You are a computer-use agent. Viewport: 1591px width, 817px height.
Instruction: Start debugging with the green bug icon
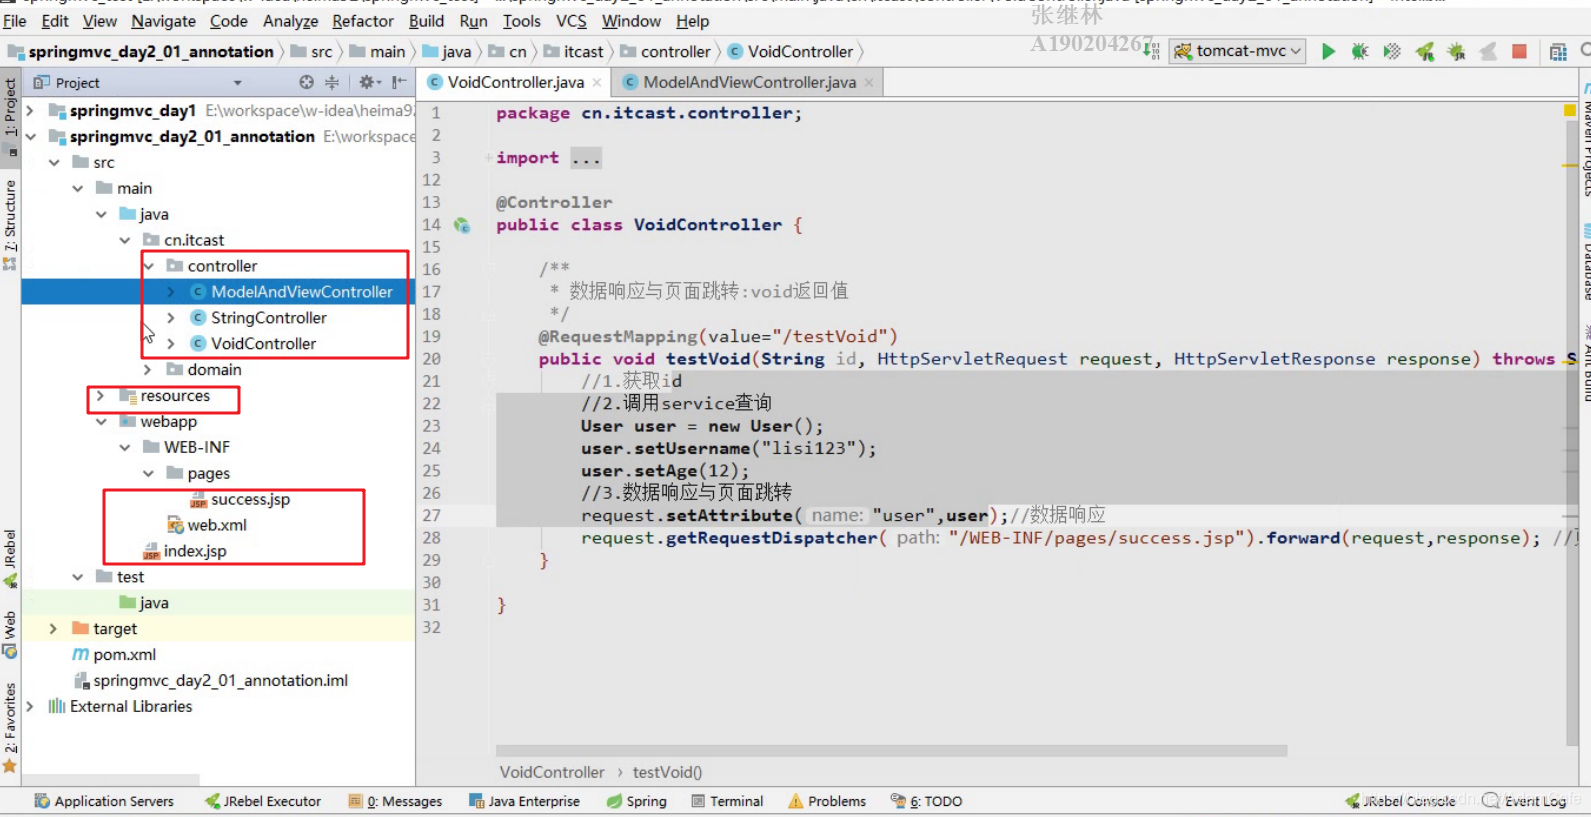[1360, 51]
